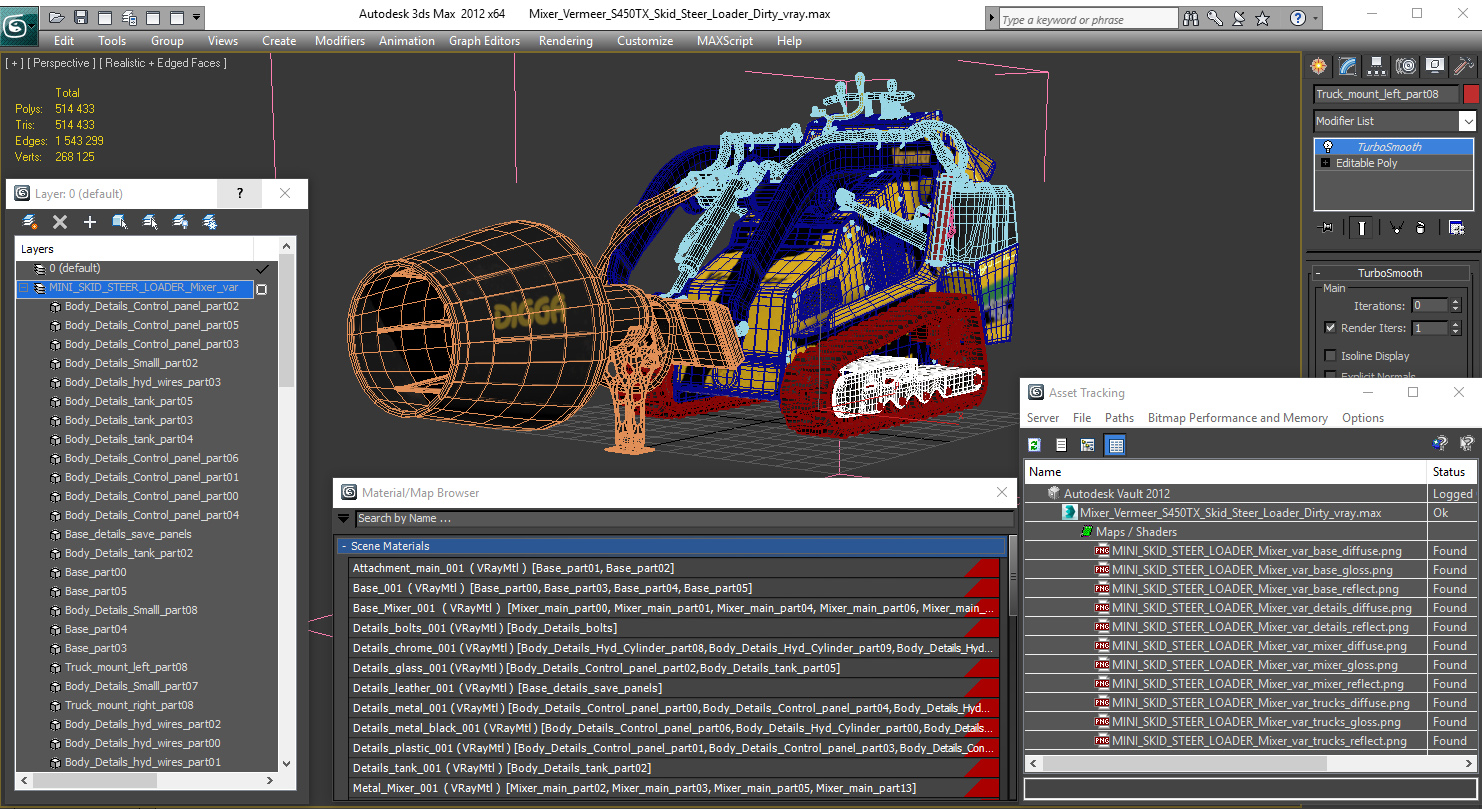Click the Perspective viewport label
This screenshot has height=810, width=1482.
tap(61, 63)
